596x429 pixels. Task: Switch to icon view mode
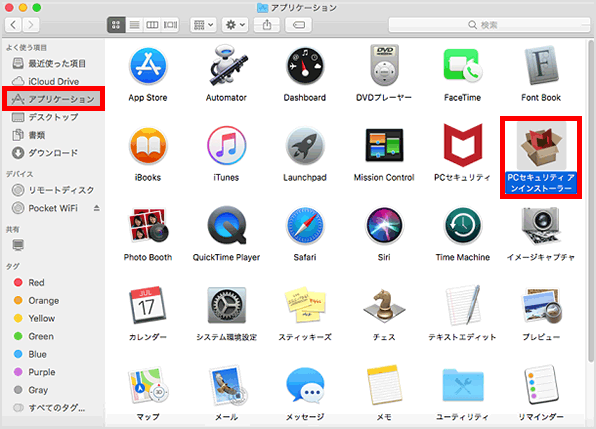point(116,25)
